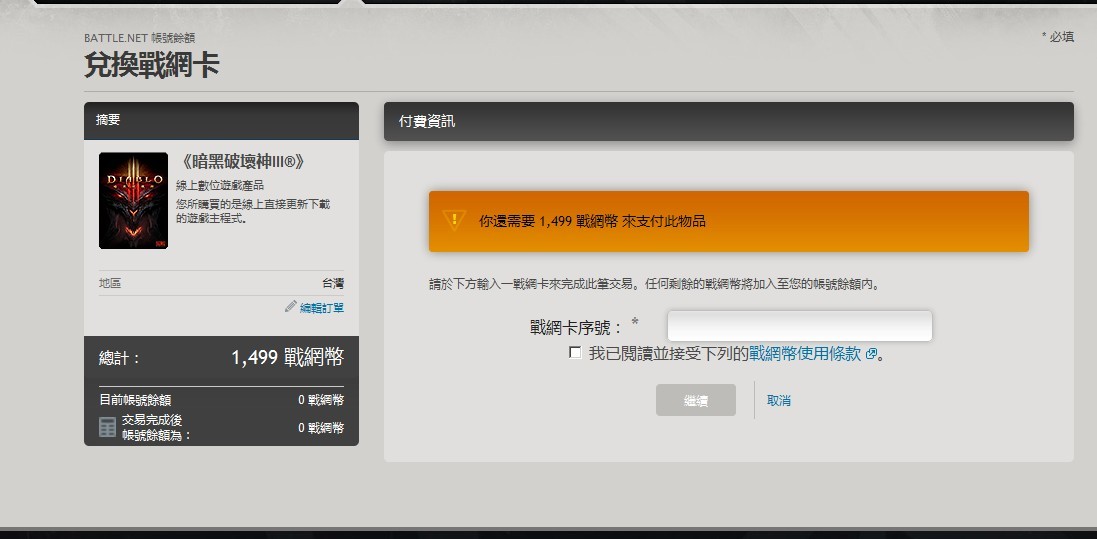
Task: Check the 我已閱讀並接受 terms checkbox
Action: click(x=575, y=353)
